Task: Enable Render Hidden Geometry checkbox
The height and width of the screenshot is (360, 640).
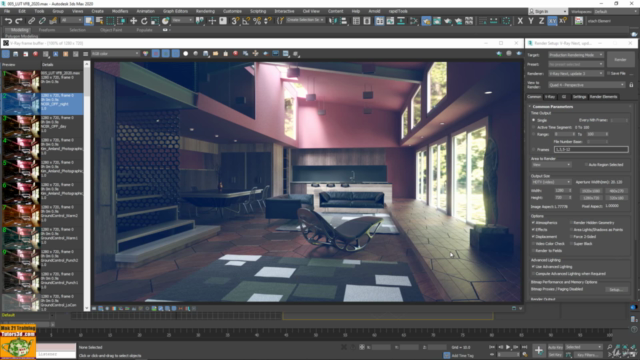Action: 571,223
